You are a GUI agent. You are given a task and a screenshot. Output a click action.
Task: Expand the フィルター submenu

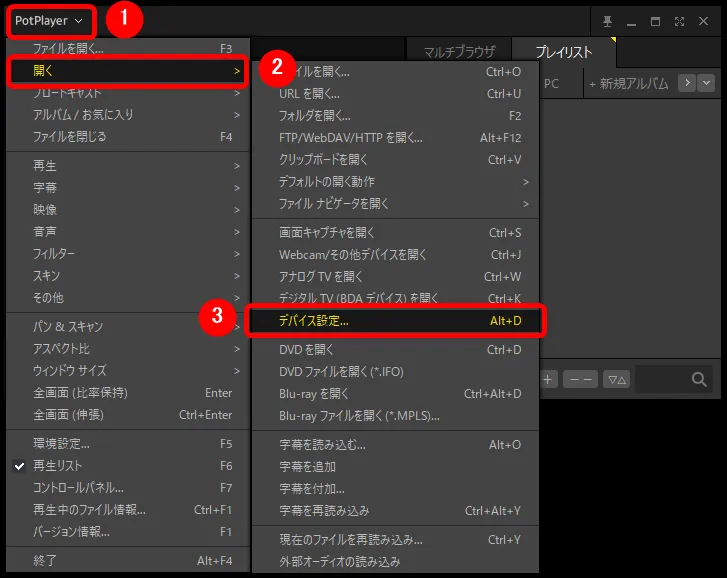(128, 254)
